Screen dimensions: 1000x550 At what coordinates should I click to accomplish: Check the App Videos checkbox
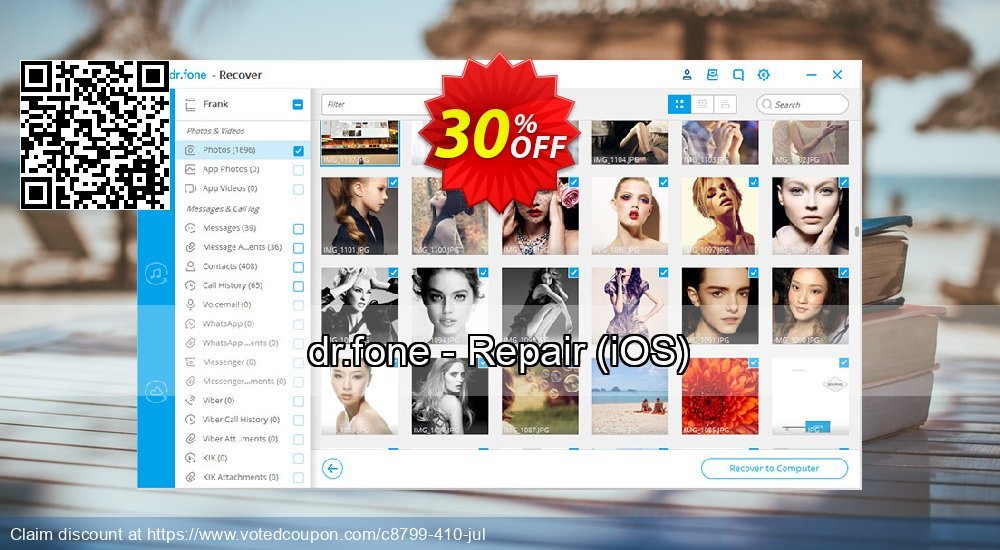[298, 189]
